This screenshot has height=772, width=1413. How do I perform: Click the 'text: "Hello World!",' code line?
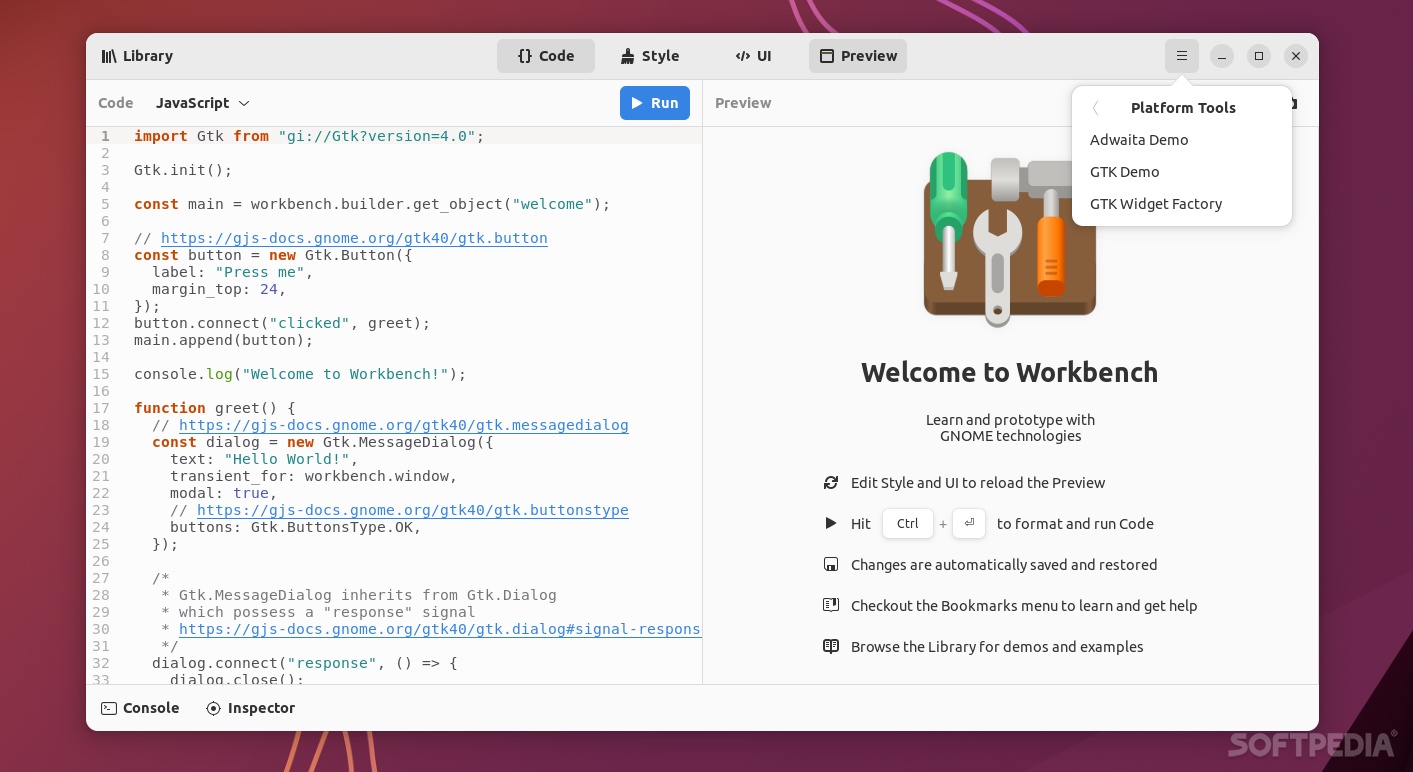(264, 459)
